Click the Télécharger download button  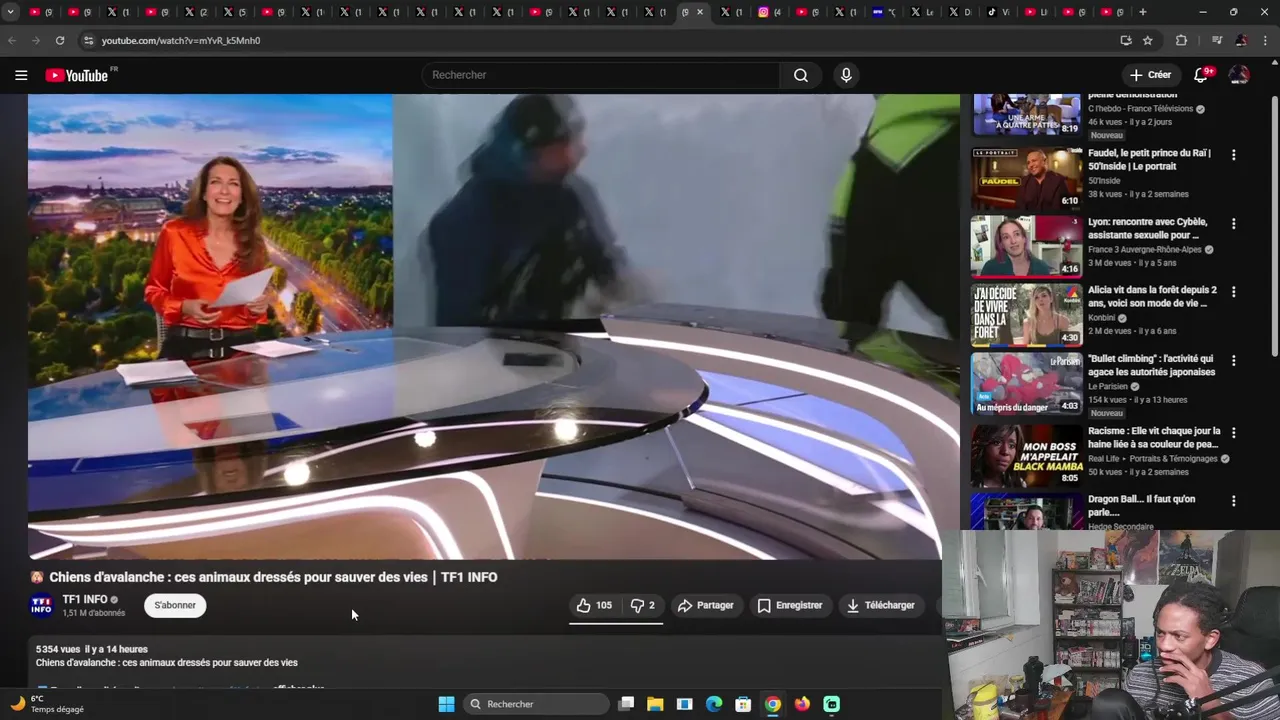(x=880, y=605)
